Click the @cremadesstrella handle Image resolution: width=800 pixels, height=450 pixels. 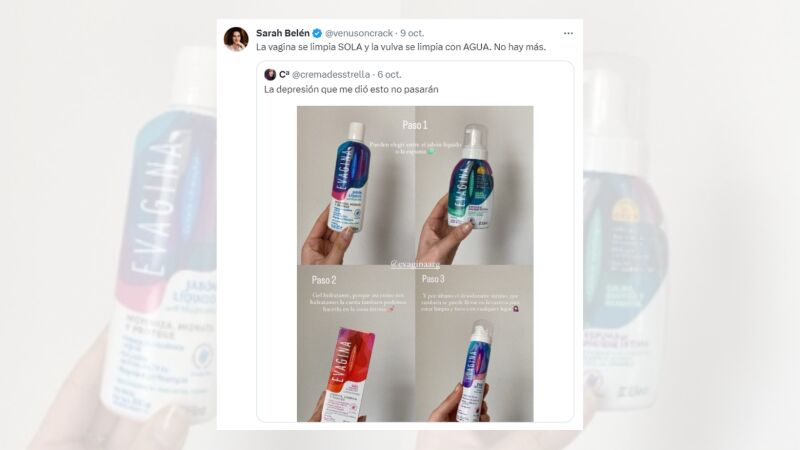click(331, 74)
